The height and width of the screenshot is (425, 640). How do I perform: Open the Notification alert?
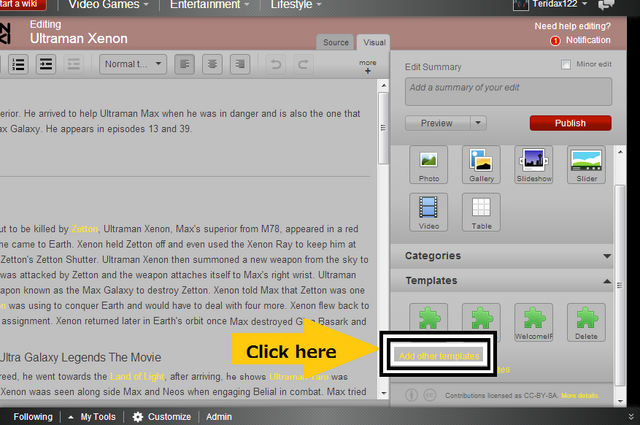(580, 40)
